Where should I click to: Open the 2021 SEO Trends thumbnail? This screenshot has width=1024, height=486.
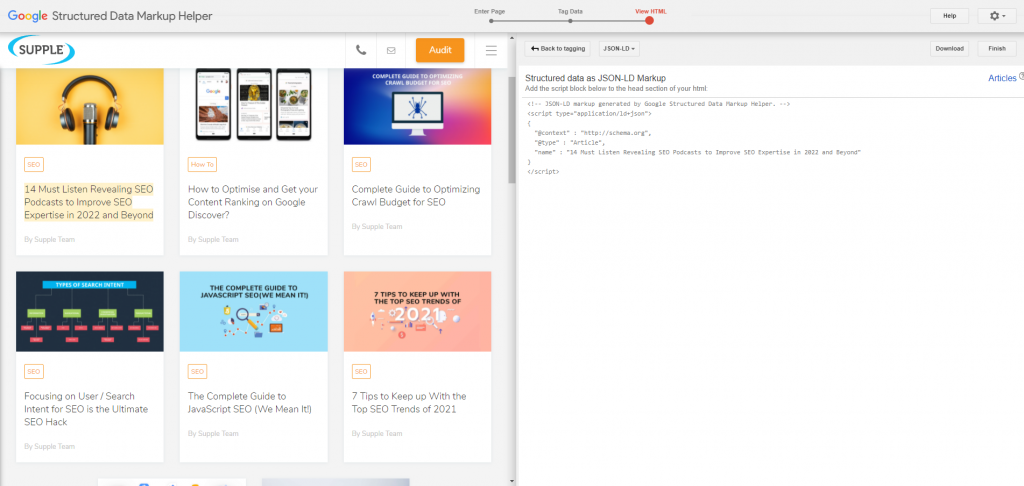tap(417, 312)
